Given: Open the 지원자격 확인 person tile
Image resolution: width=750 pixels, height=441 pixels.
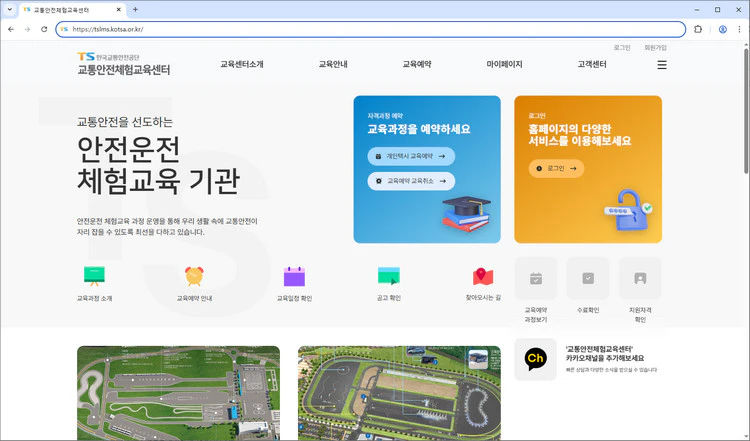Looking at the screenshot, I should click(x=640, y=278).
